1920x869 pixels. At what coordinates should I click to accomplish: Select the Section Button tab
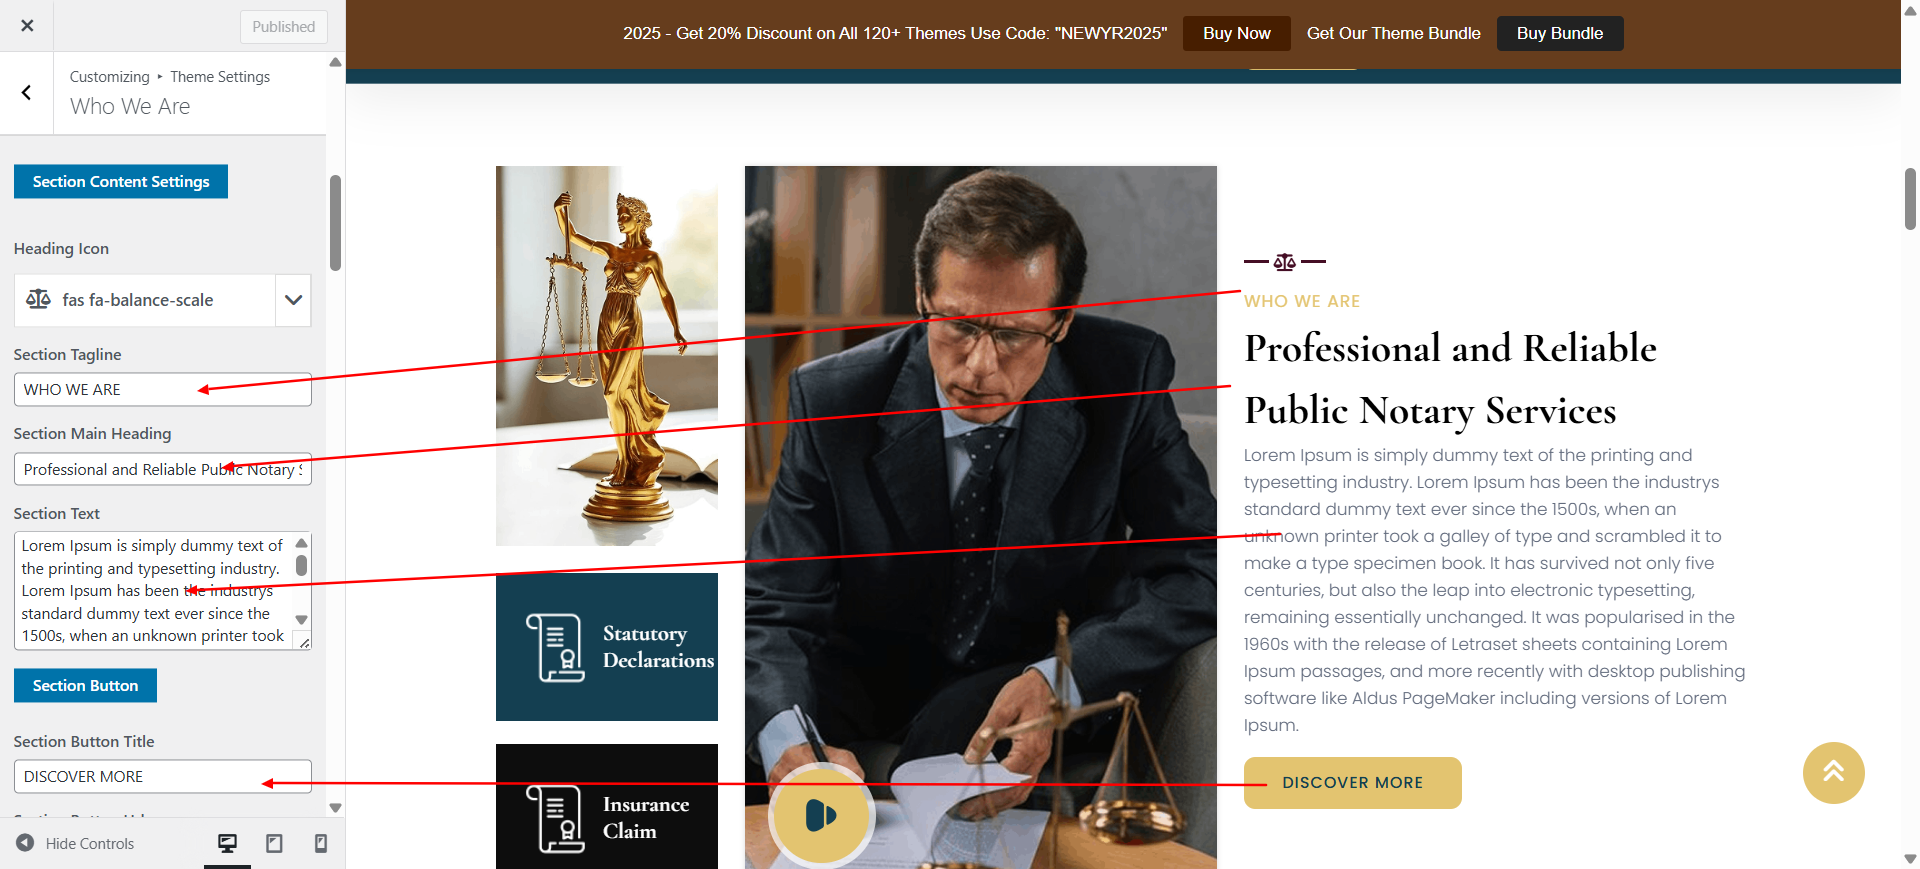85,686
